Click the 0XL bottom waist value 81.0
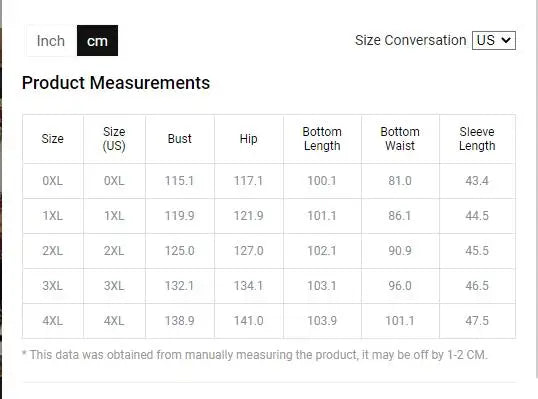 [x=400, y=181]
